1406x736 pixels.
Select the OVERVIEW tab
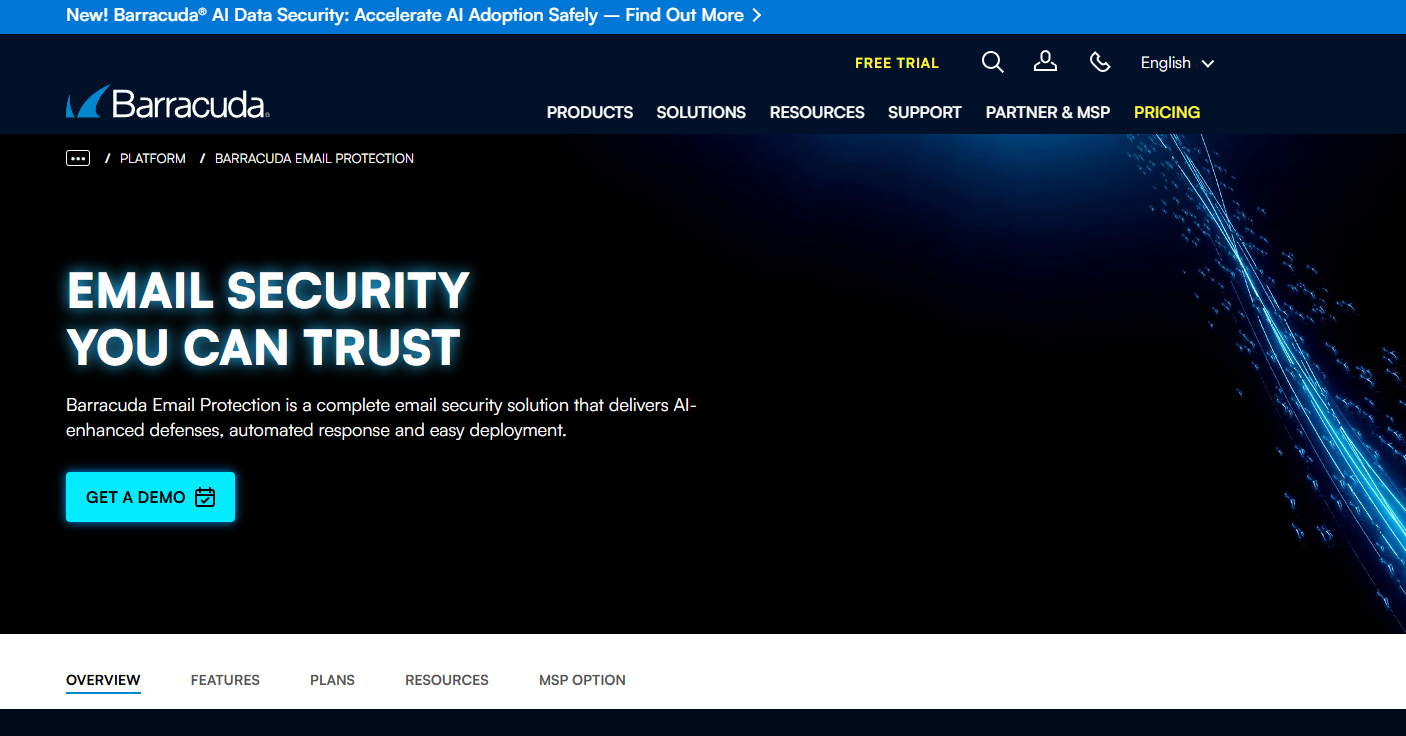[x=103, y=680]
